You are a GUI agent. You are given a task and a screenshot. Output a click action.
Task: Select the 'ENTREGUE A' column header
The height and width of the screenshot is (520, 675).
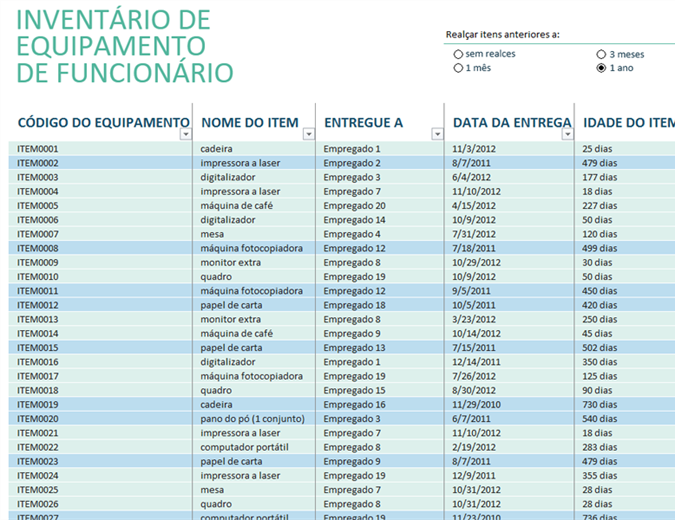[x=364, y=123]
